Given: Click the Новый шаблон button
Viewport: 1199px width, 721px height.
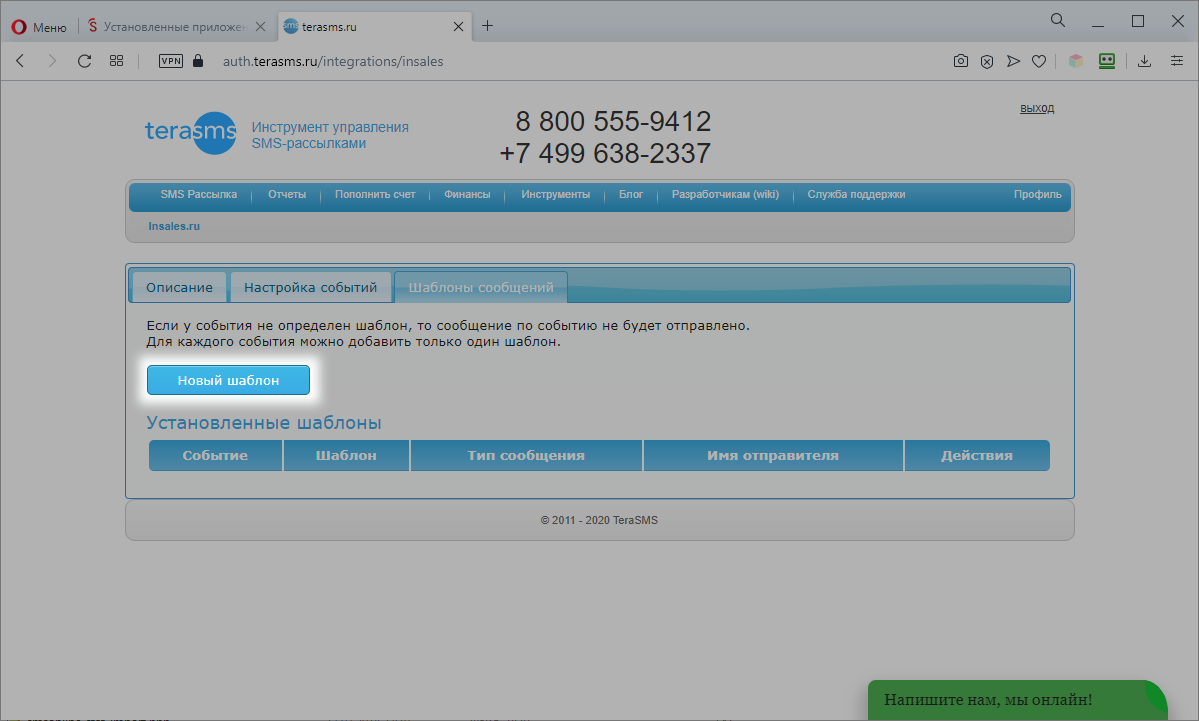Looking at the screenshot, I should [x=229, y=380].
